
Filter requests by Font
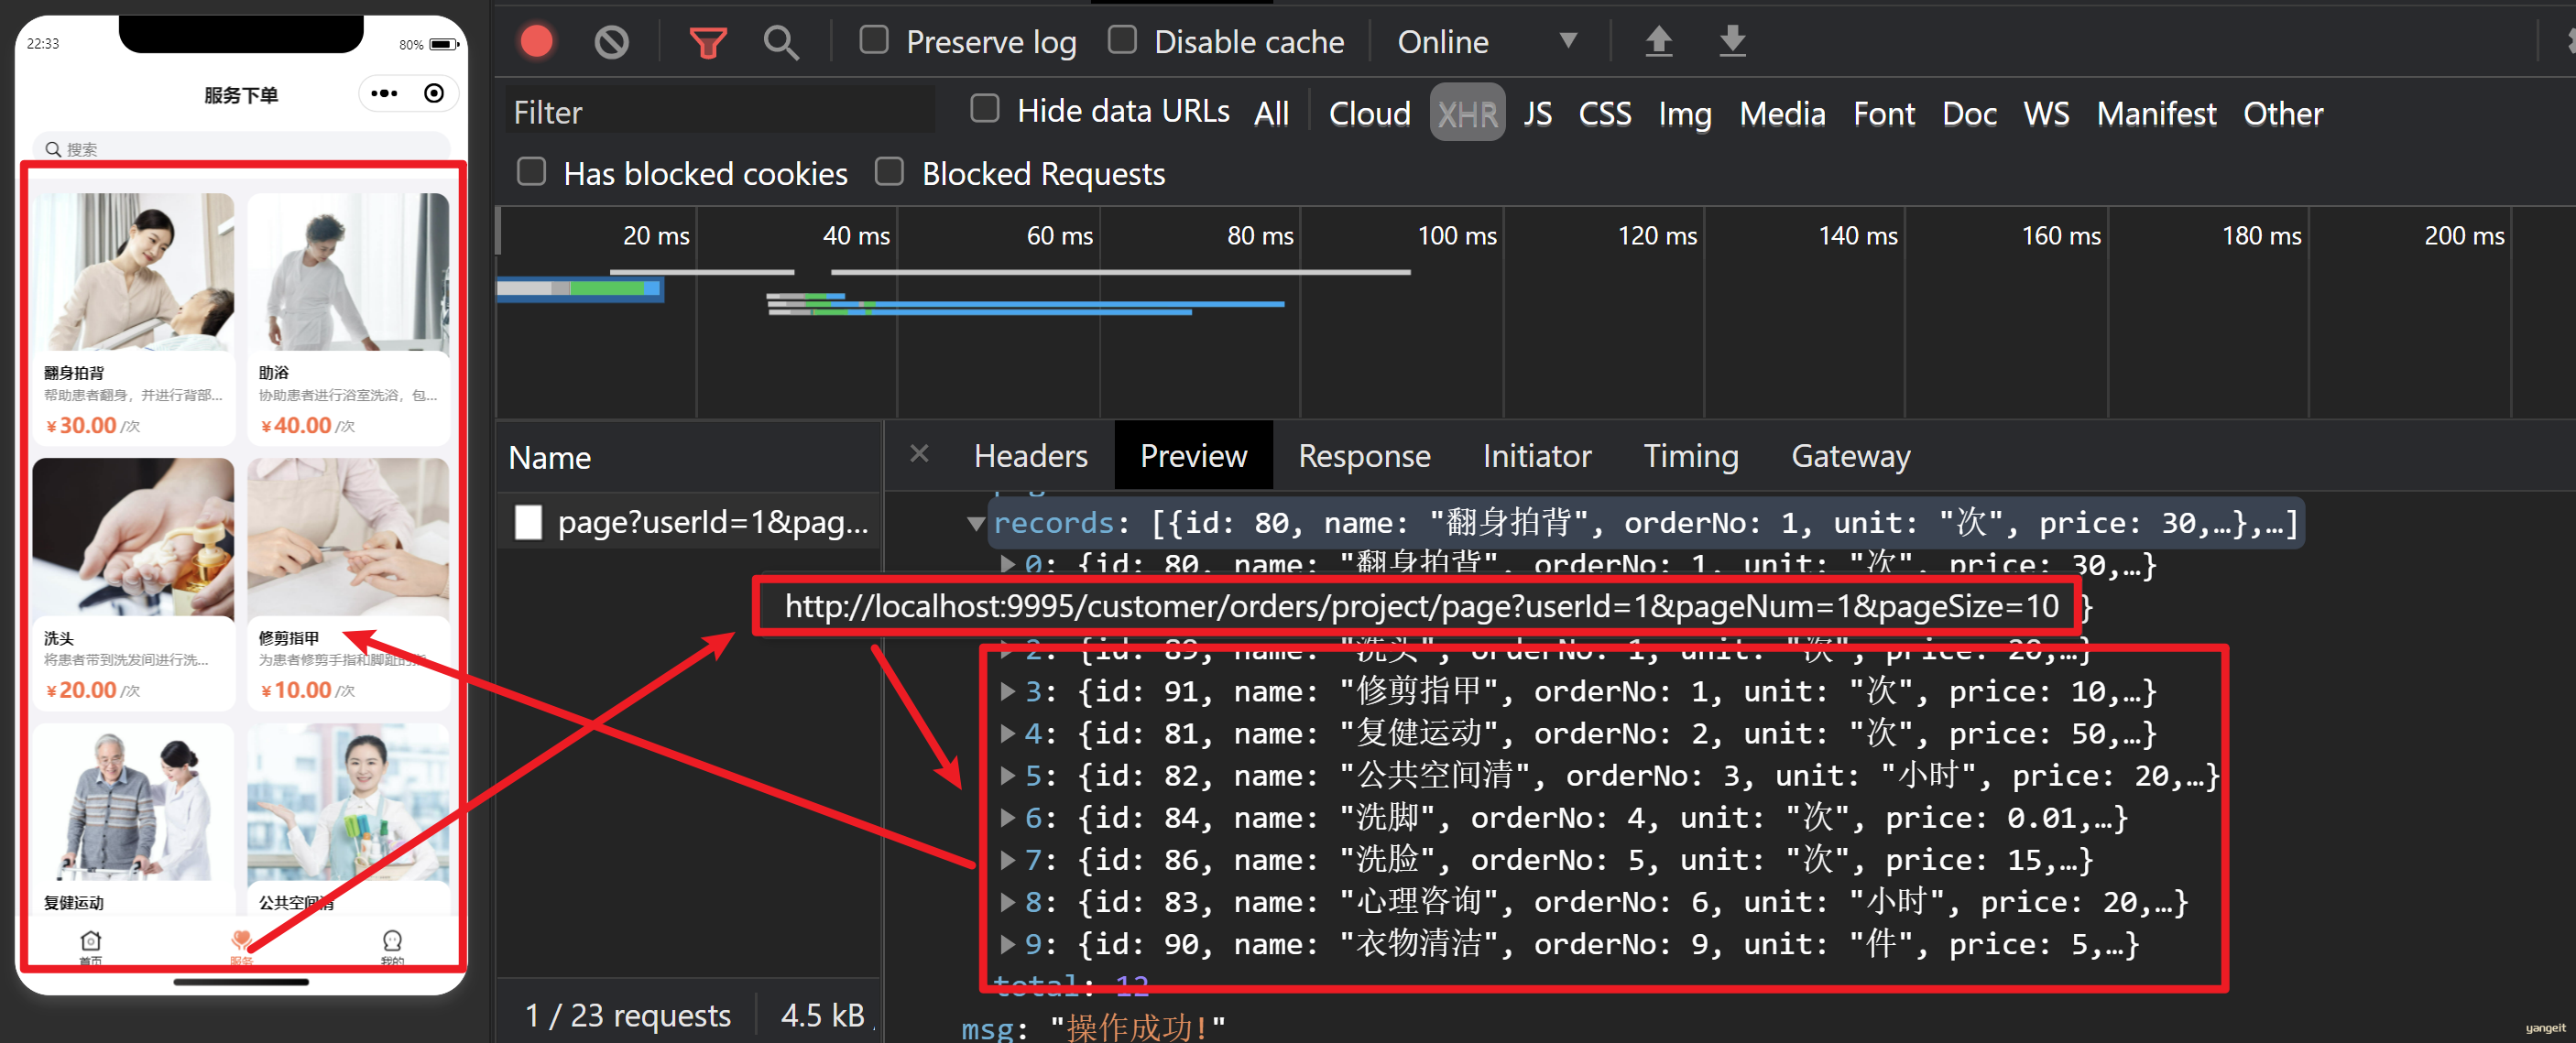point(1883,113)
